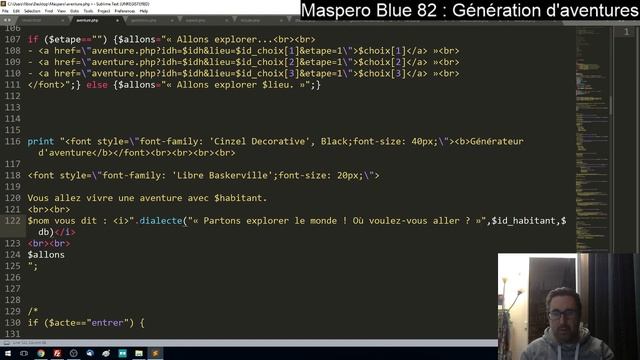Open the Selection menu
The width and height of the screenshot is (640, 360).
click(32, 11)
